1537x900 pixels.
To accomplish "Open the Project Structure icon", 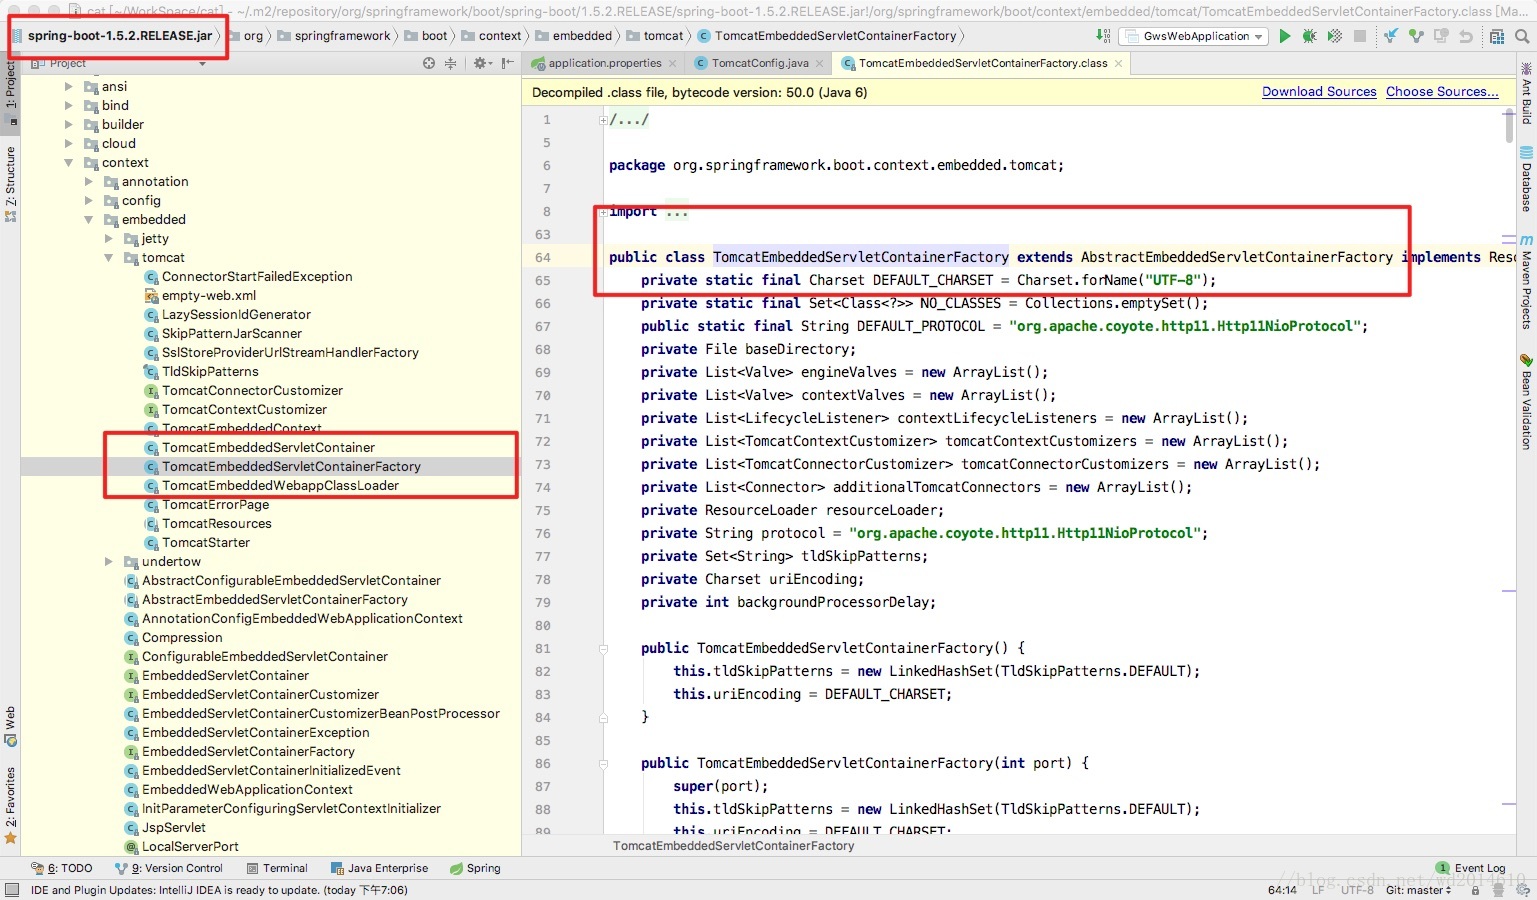I will [1497, 36].
